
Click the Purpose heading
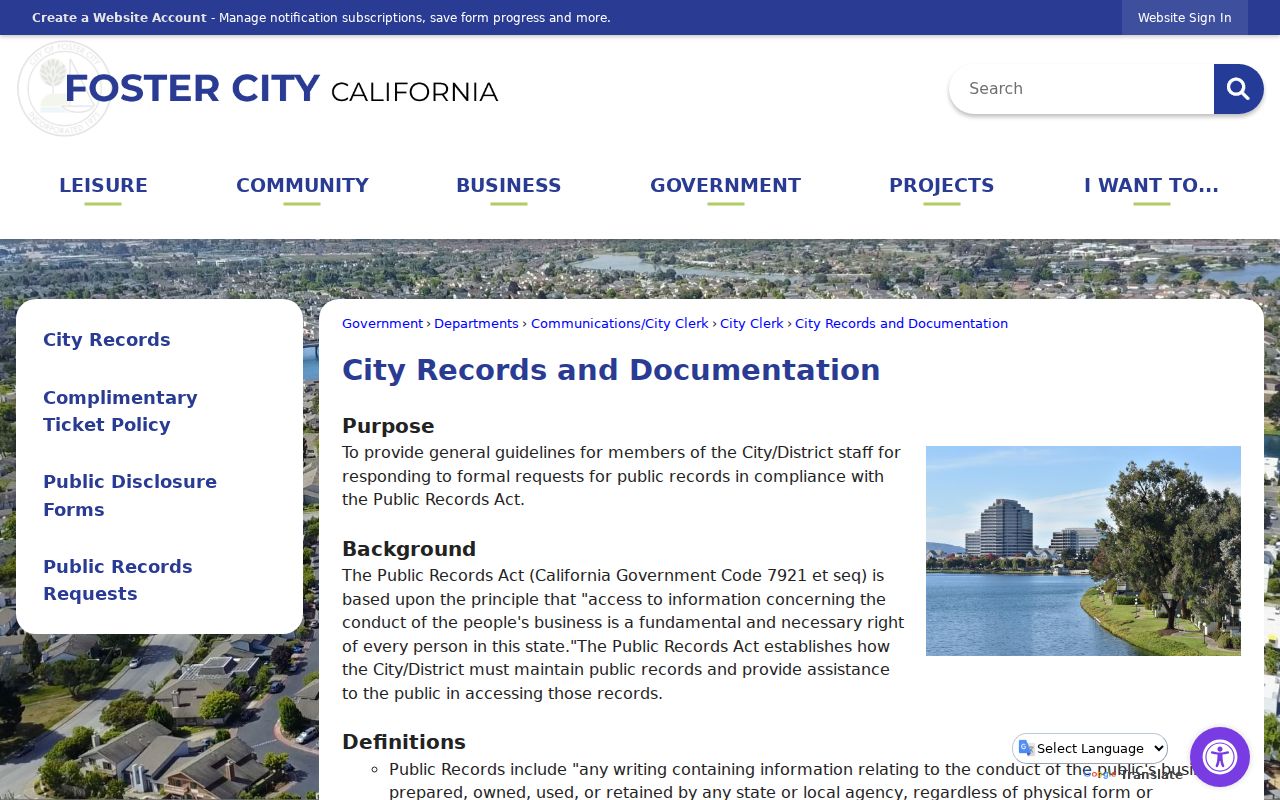(x=388, y=426)
